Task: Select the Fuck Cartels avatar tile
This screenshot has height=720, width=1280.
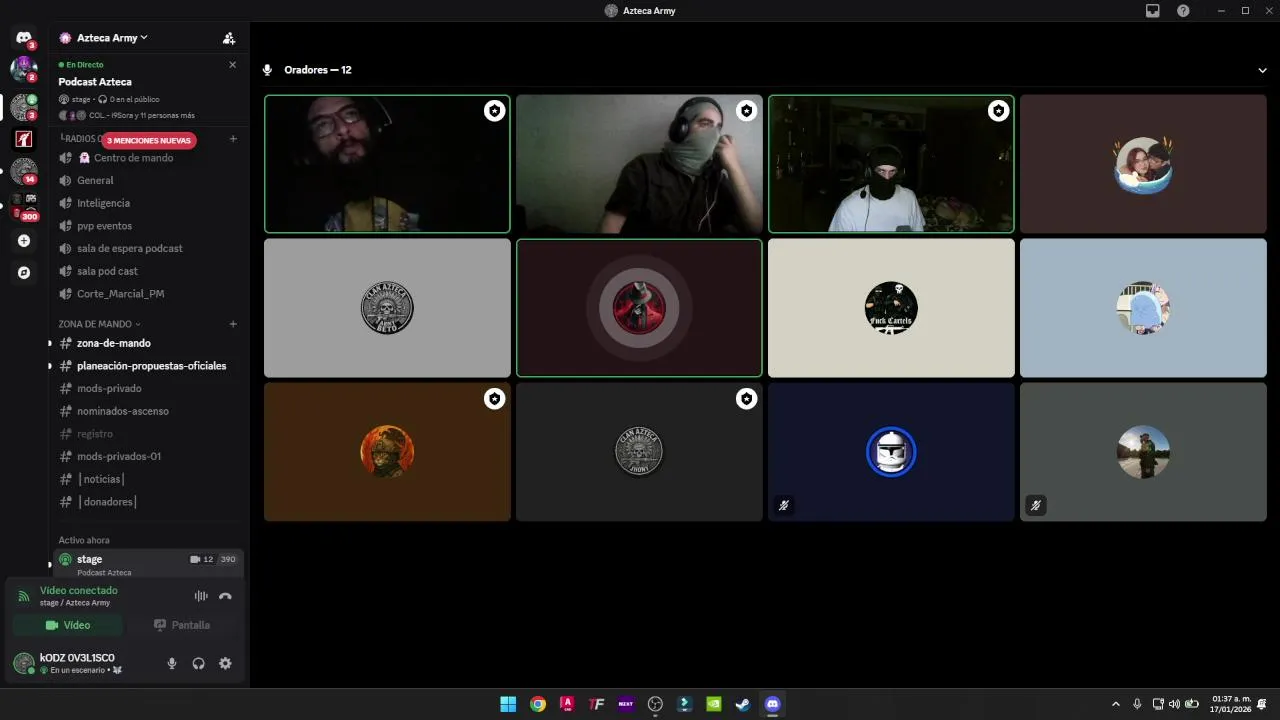Action: [x=891, y=308]
